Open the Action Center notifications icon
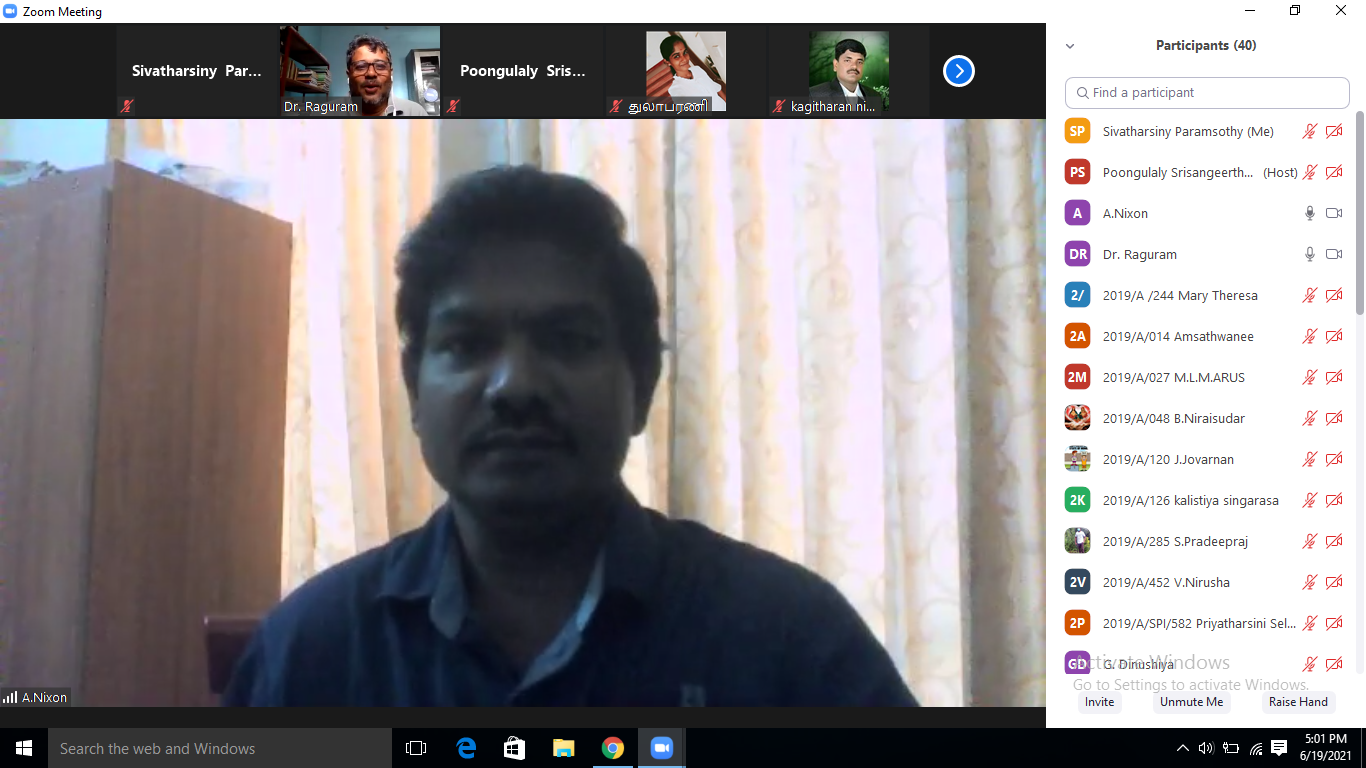Viewport: 1366px width, 768px height. point(1279,748)
